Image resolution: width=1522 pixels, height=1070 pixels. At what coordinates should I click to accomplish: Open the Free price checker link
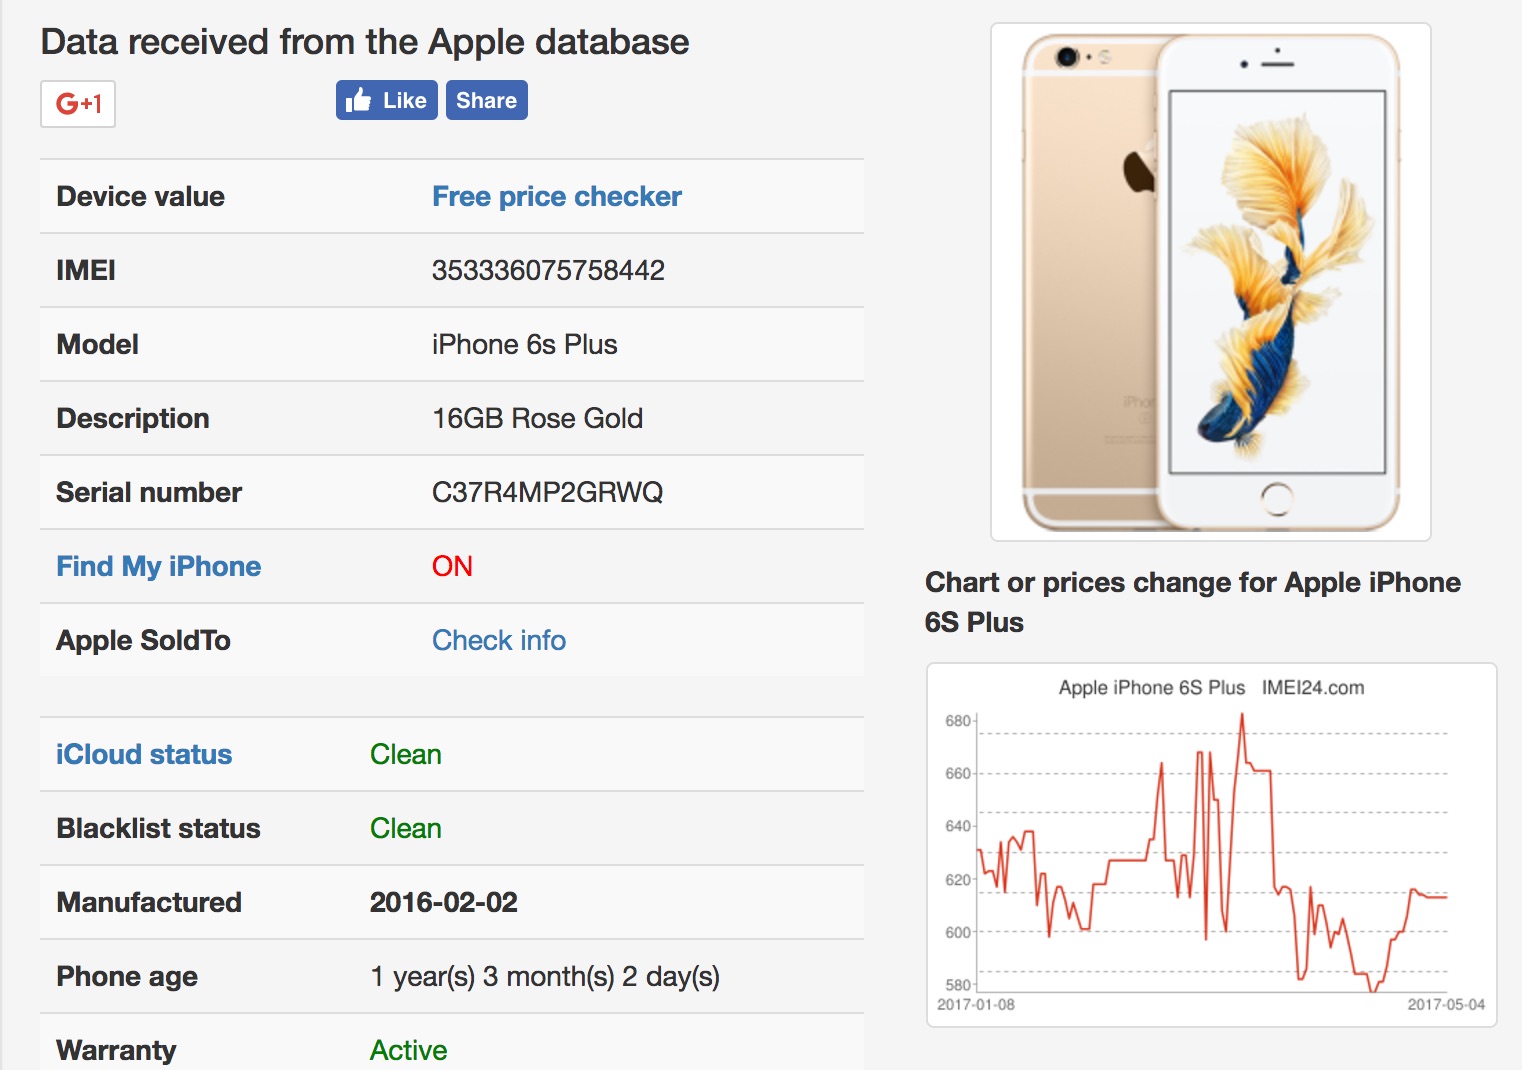point(556,196)
